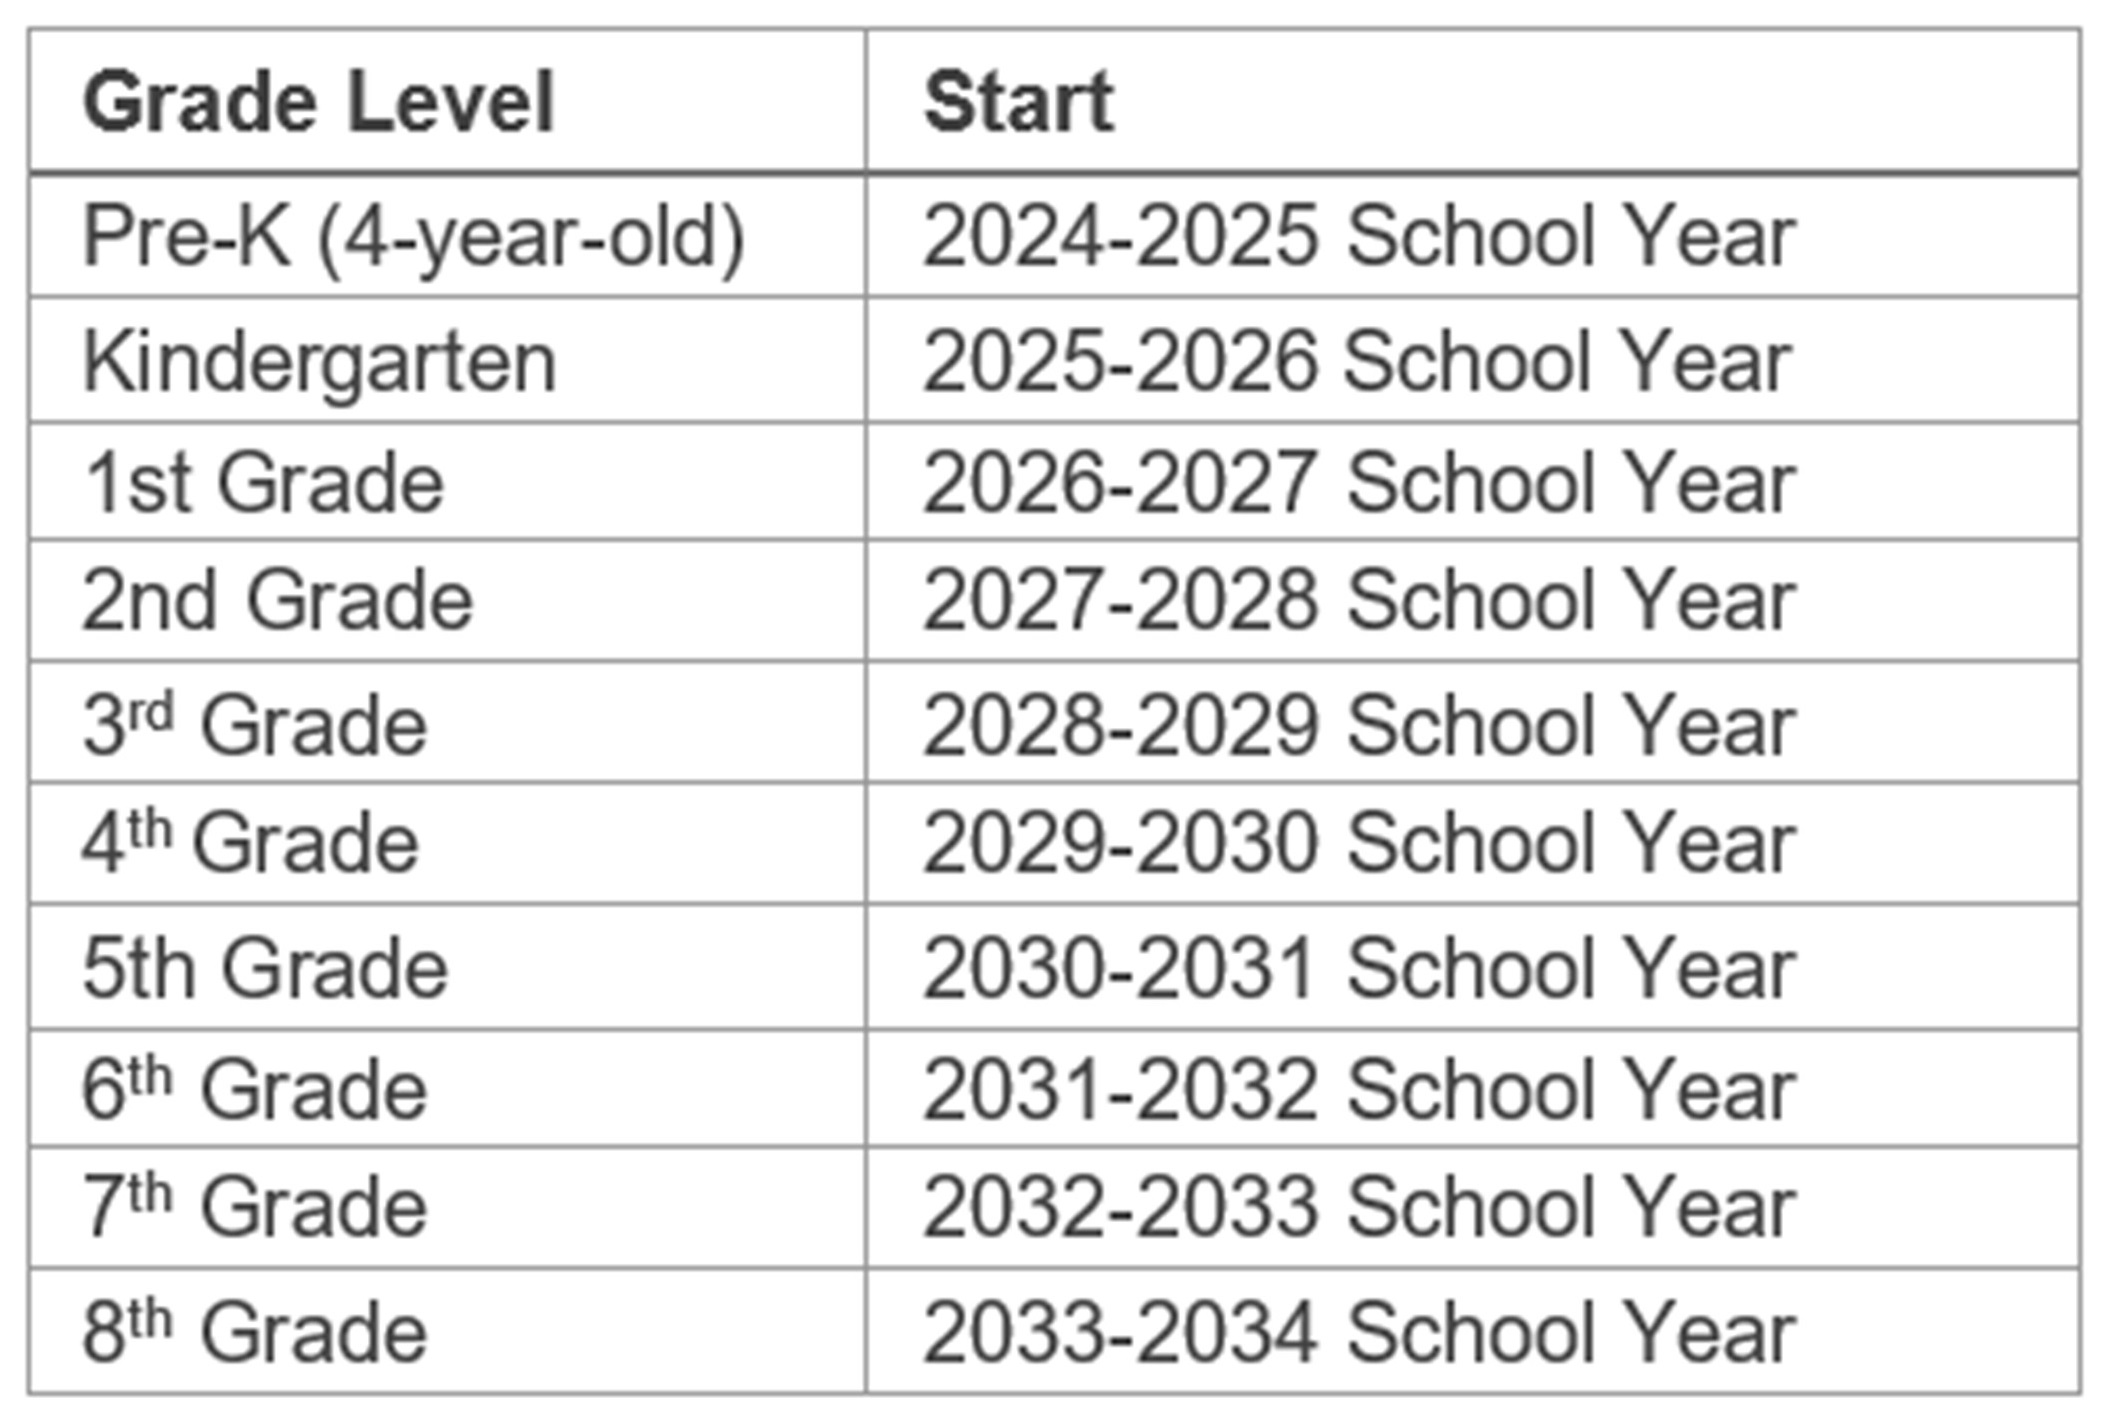Click the 2nd Grade cell

(447, 600)
